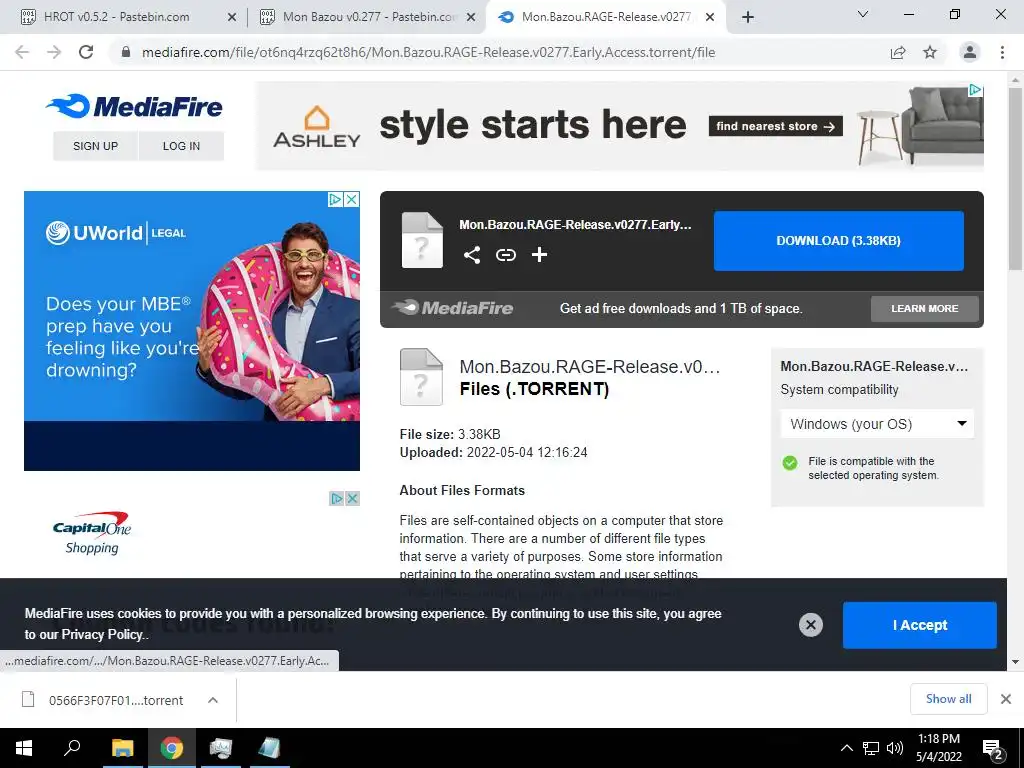Click 'Uploaded: 2022-05-04 12:16:24' text
The height and width of the screenshot is (768, 1024).
(x=493, y=452)
